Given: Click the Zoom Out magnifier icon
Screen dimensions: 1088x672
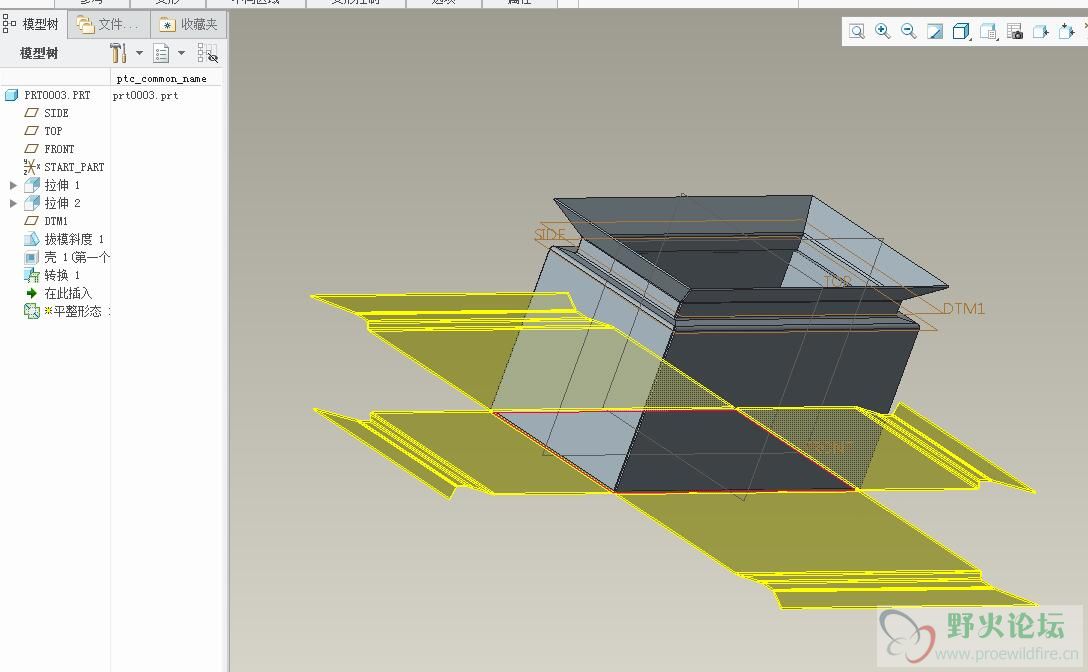Looking at the screenshot, I should click(x=908, y=31).
